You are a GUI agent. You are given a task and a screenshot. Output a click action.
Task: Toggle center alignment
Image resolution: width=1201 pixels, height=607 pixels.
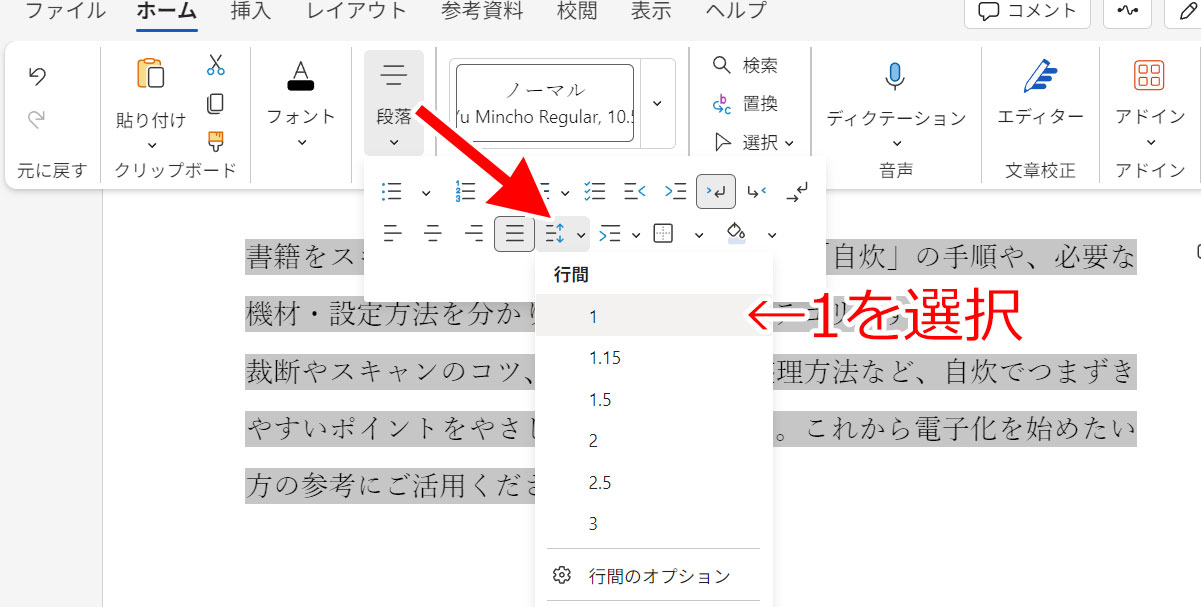[433, 234]
